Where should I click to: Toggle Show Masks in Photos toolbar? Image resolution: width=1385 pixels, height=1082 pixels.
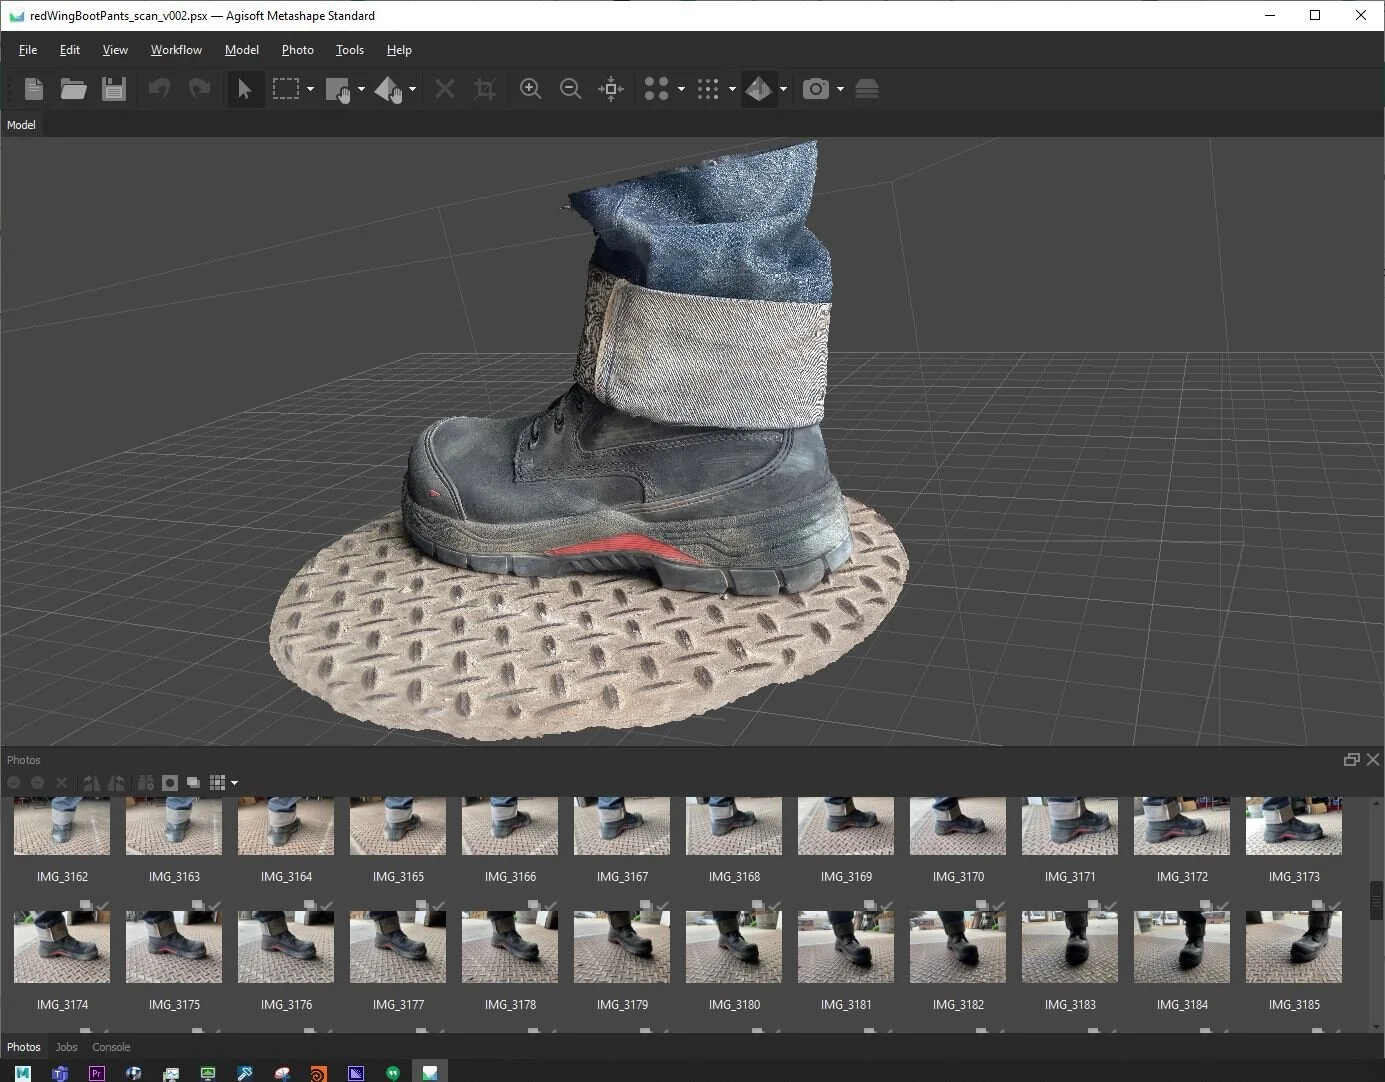[x=170, y=783]
